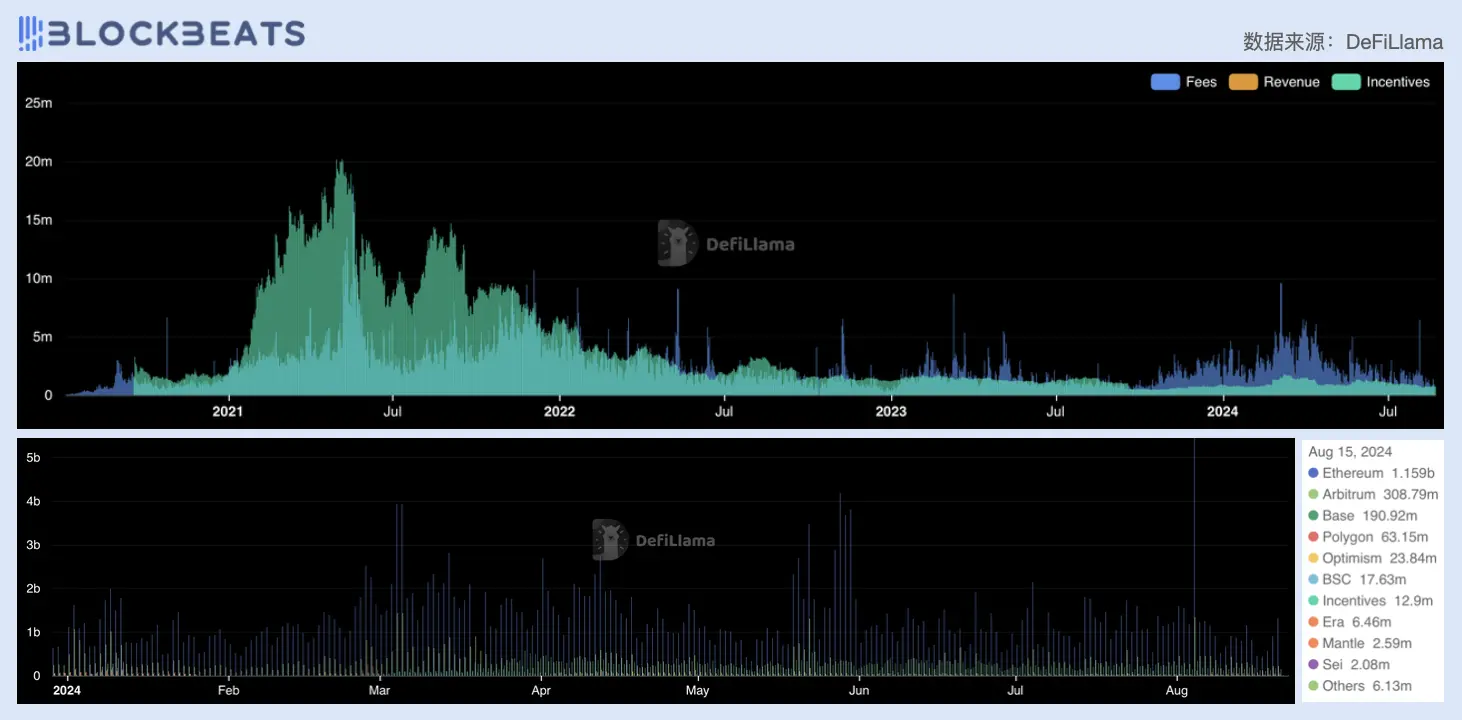Click the DefiLlama watermark in the top chart
Screen dimensions: 1462x720
tap(726, 243)
